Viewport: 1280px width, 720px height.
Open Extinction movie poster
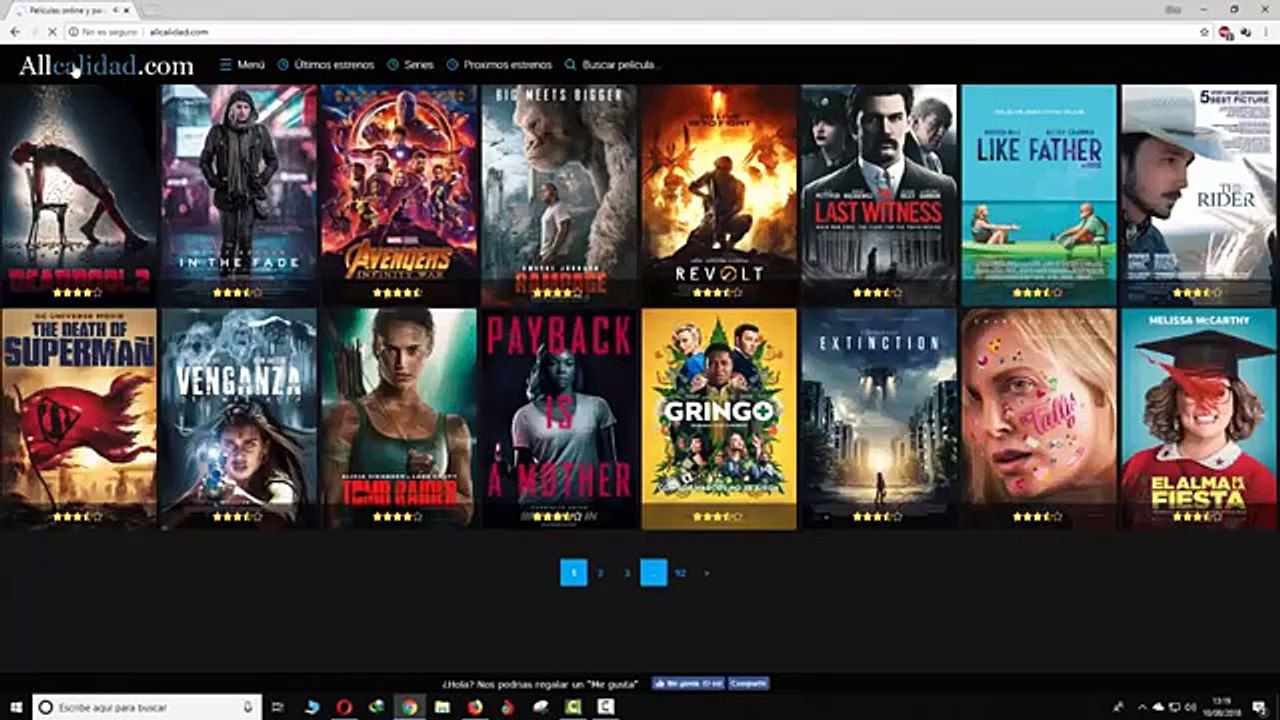(x=879, y=419)
